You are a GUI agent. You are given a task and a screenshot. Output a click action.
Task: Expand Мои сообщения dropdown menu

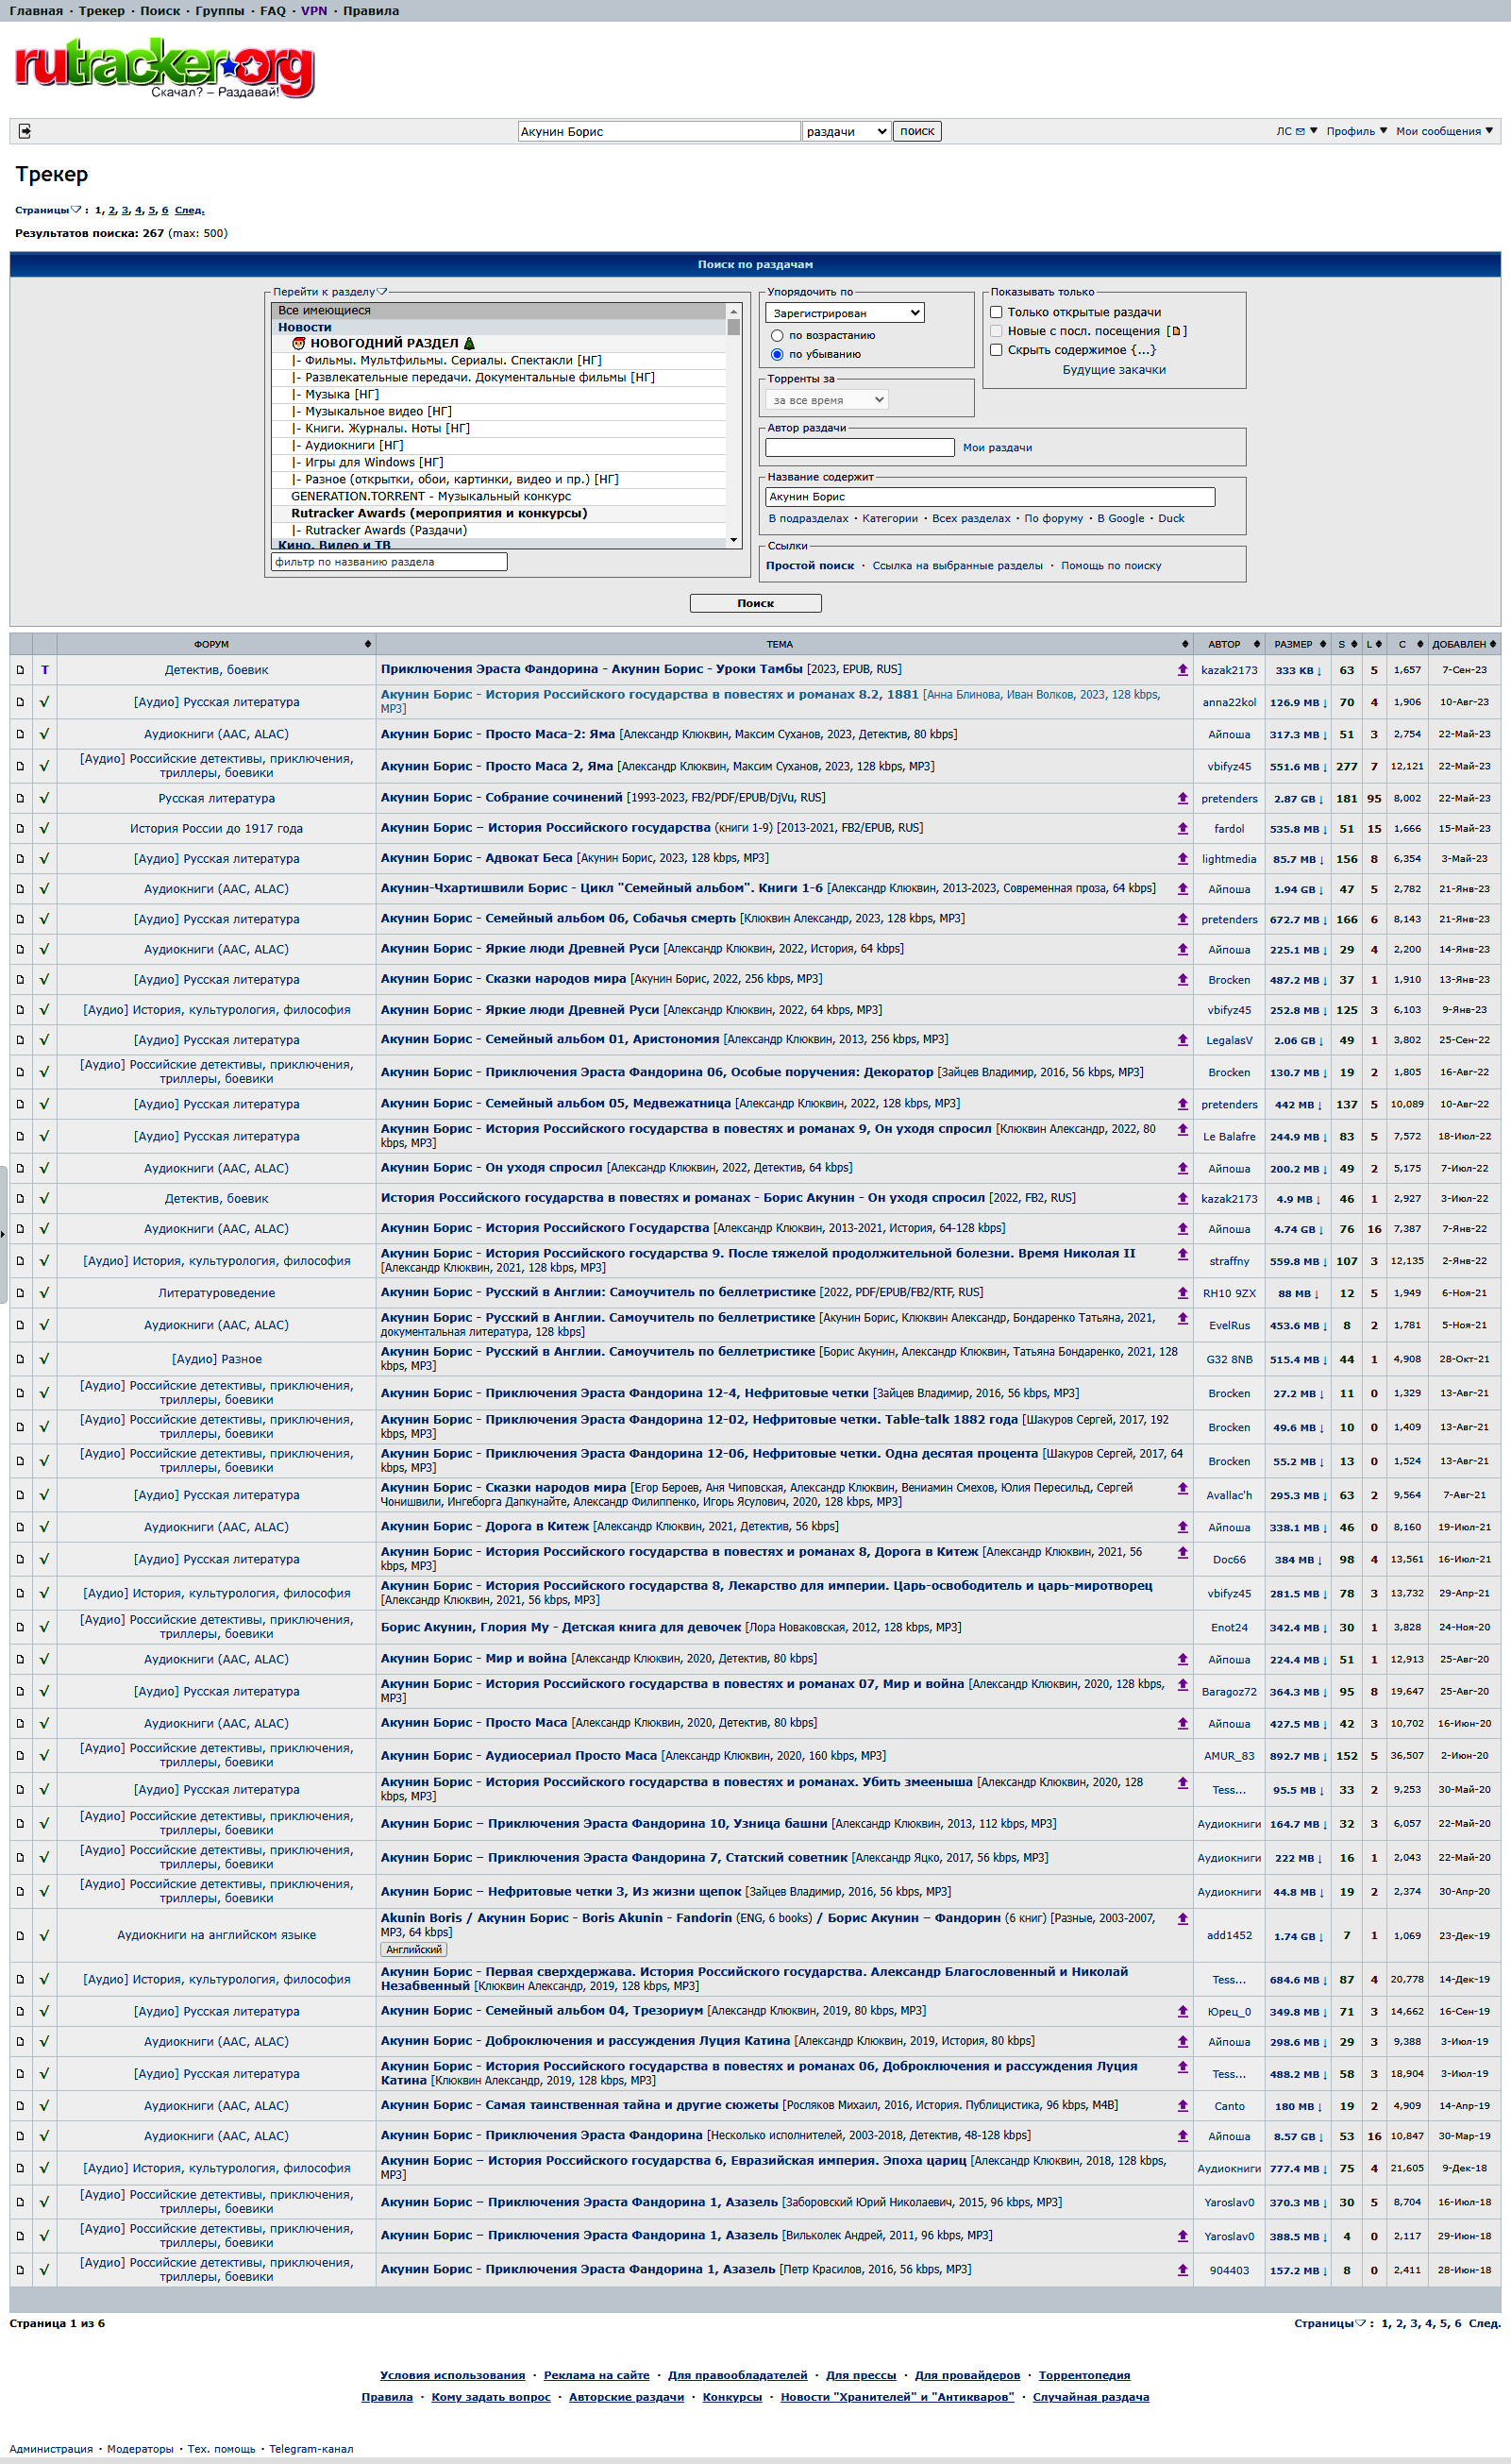tap(1444, 131)
